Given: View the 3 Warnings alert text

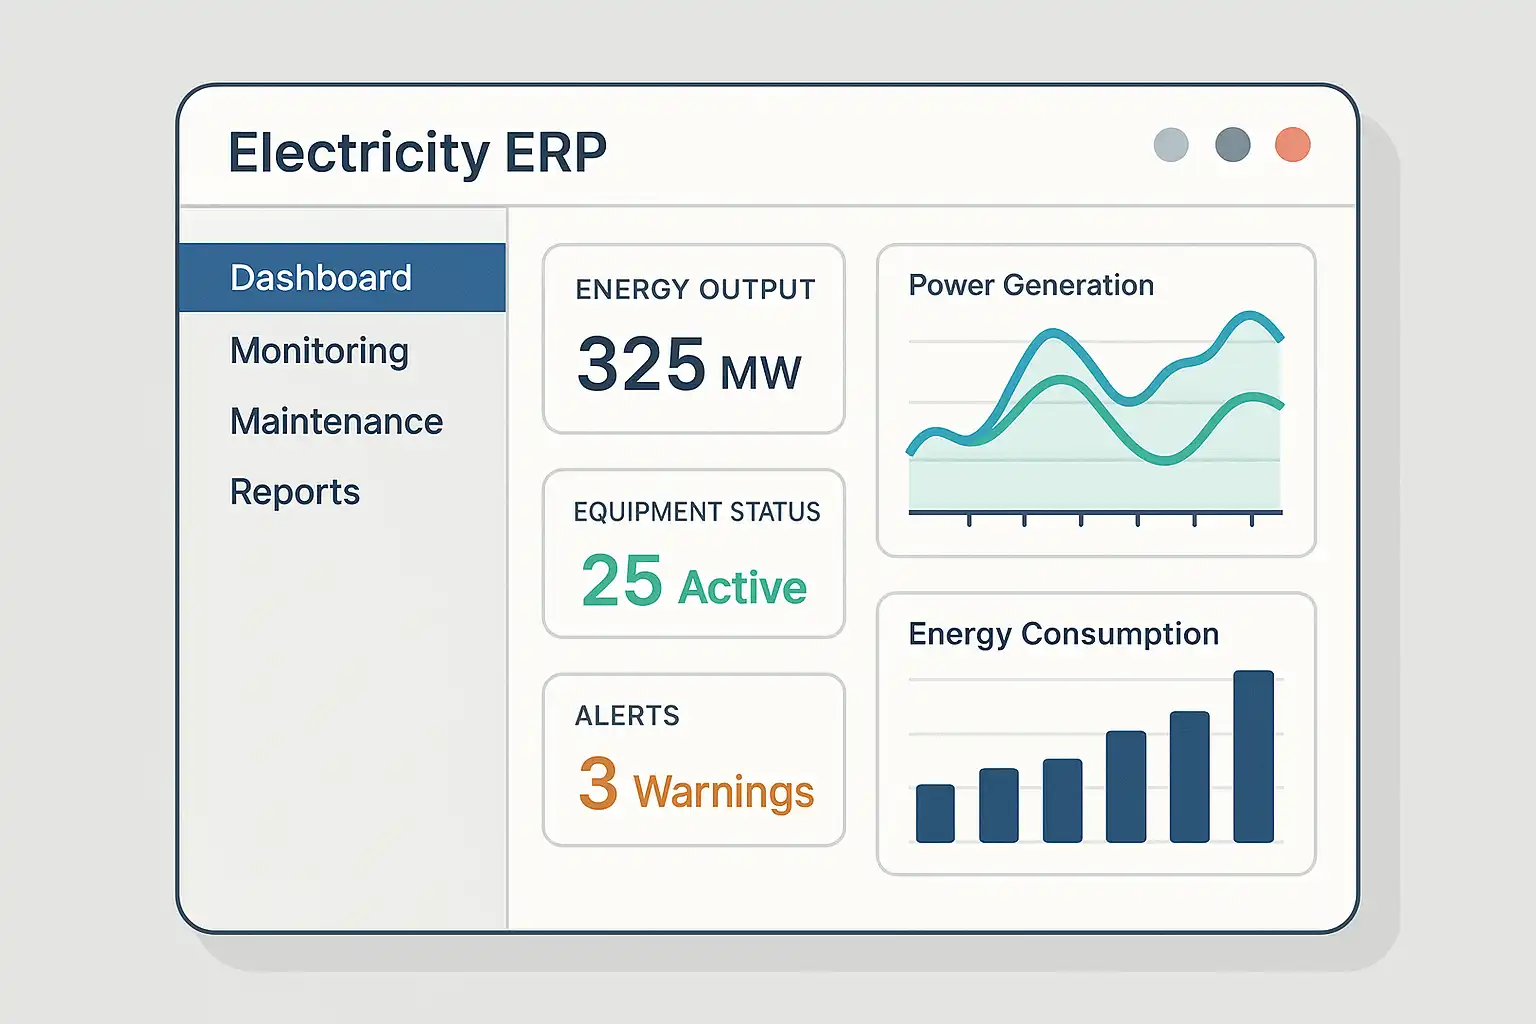Looking at the screenshot, I should [x=696, y=786].
